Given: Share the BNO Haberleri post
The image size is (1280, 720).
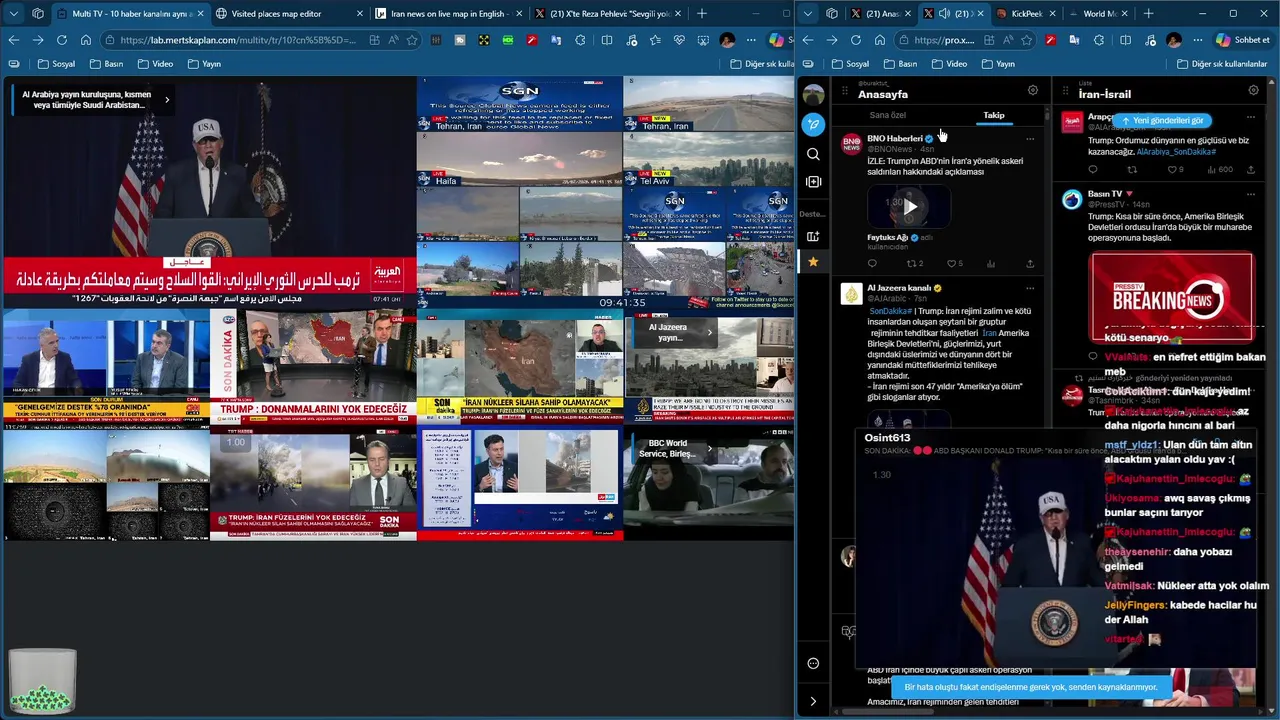Looking at the screenshot, I should click(1030, 264).
